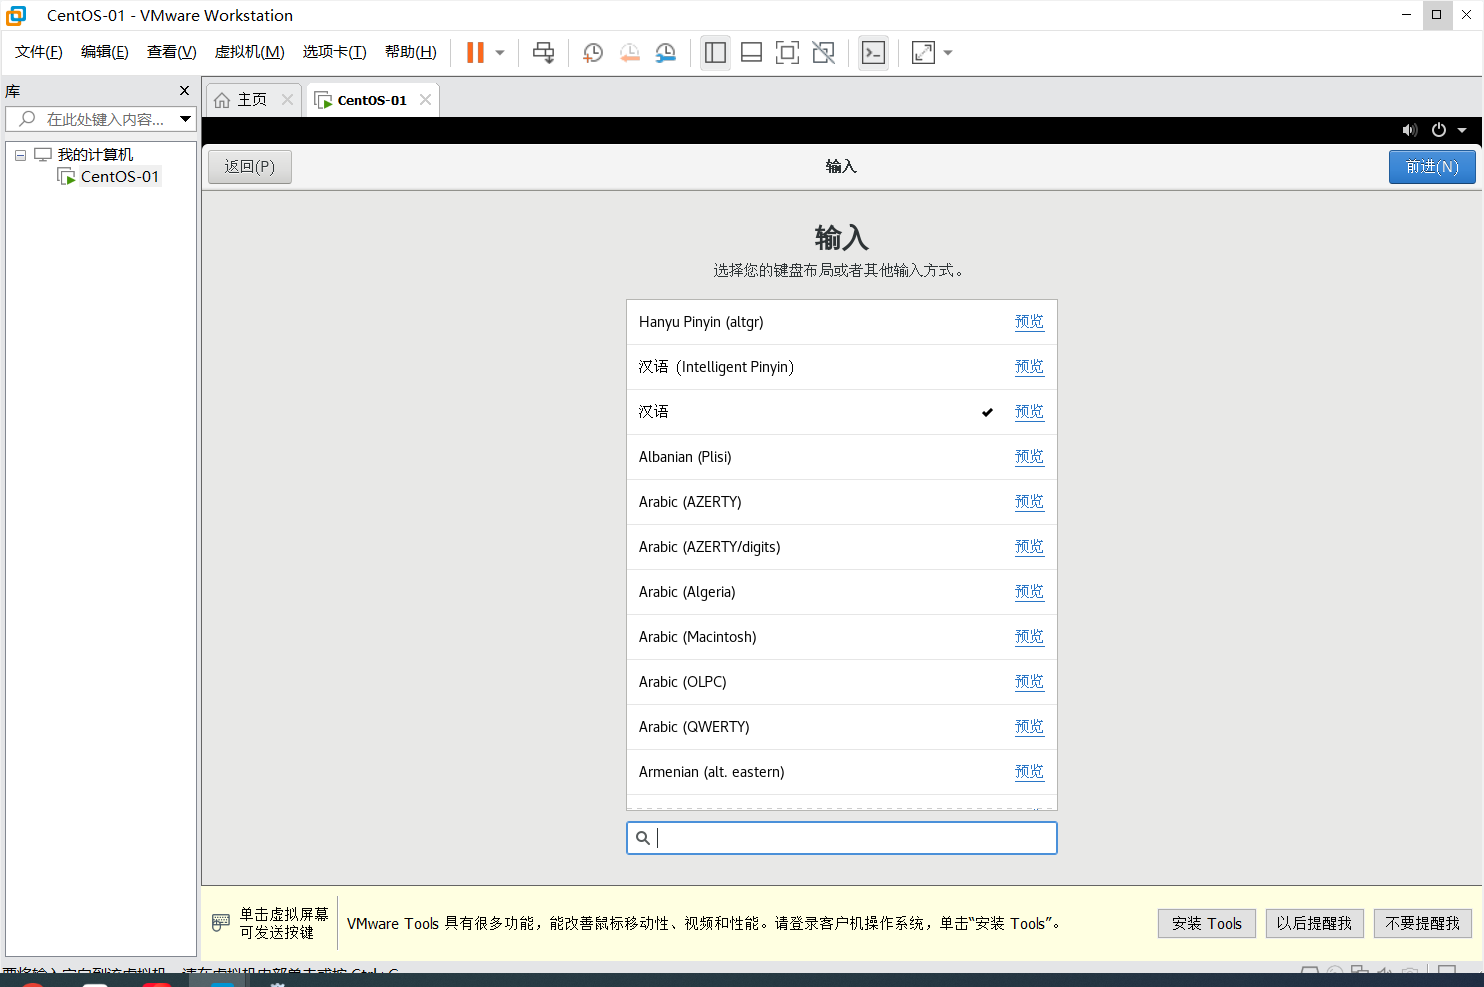
Task: Click the keyboard hint icon in the yellow bar
Action: point(221,923)
